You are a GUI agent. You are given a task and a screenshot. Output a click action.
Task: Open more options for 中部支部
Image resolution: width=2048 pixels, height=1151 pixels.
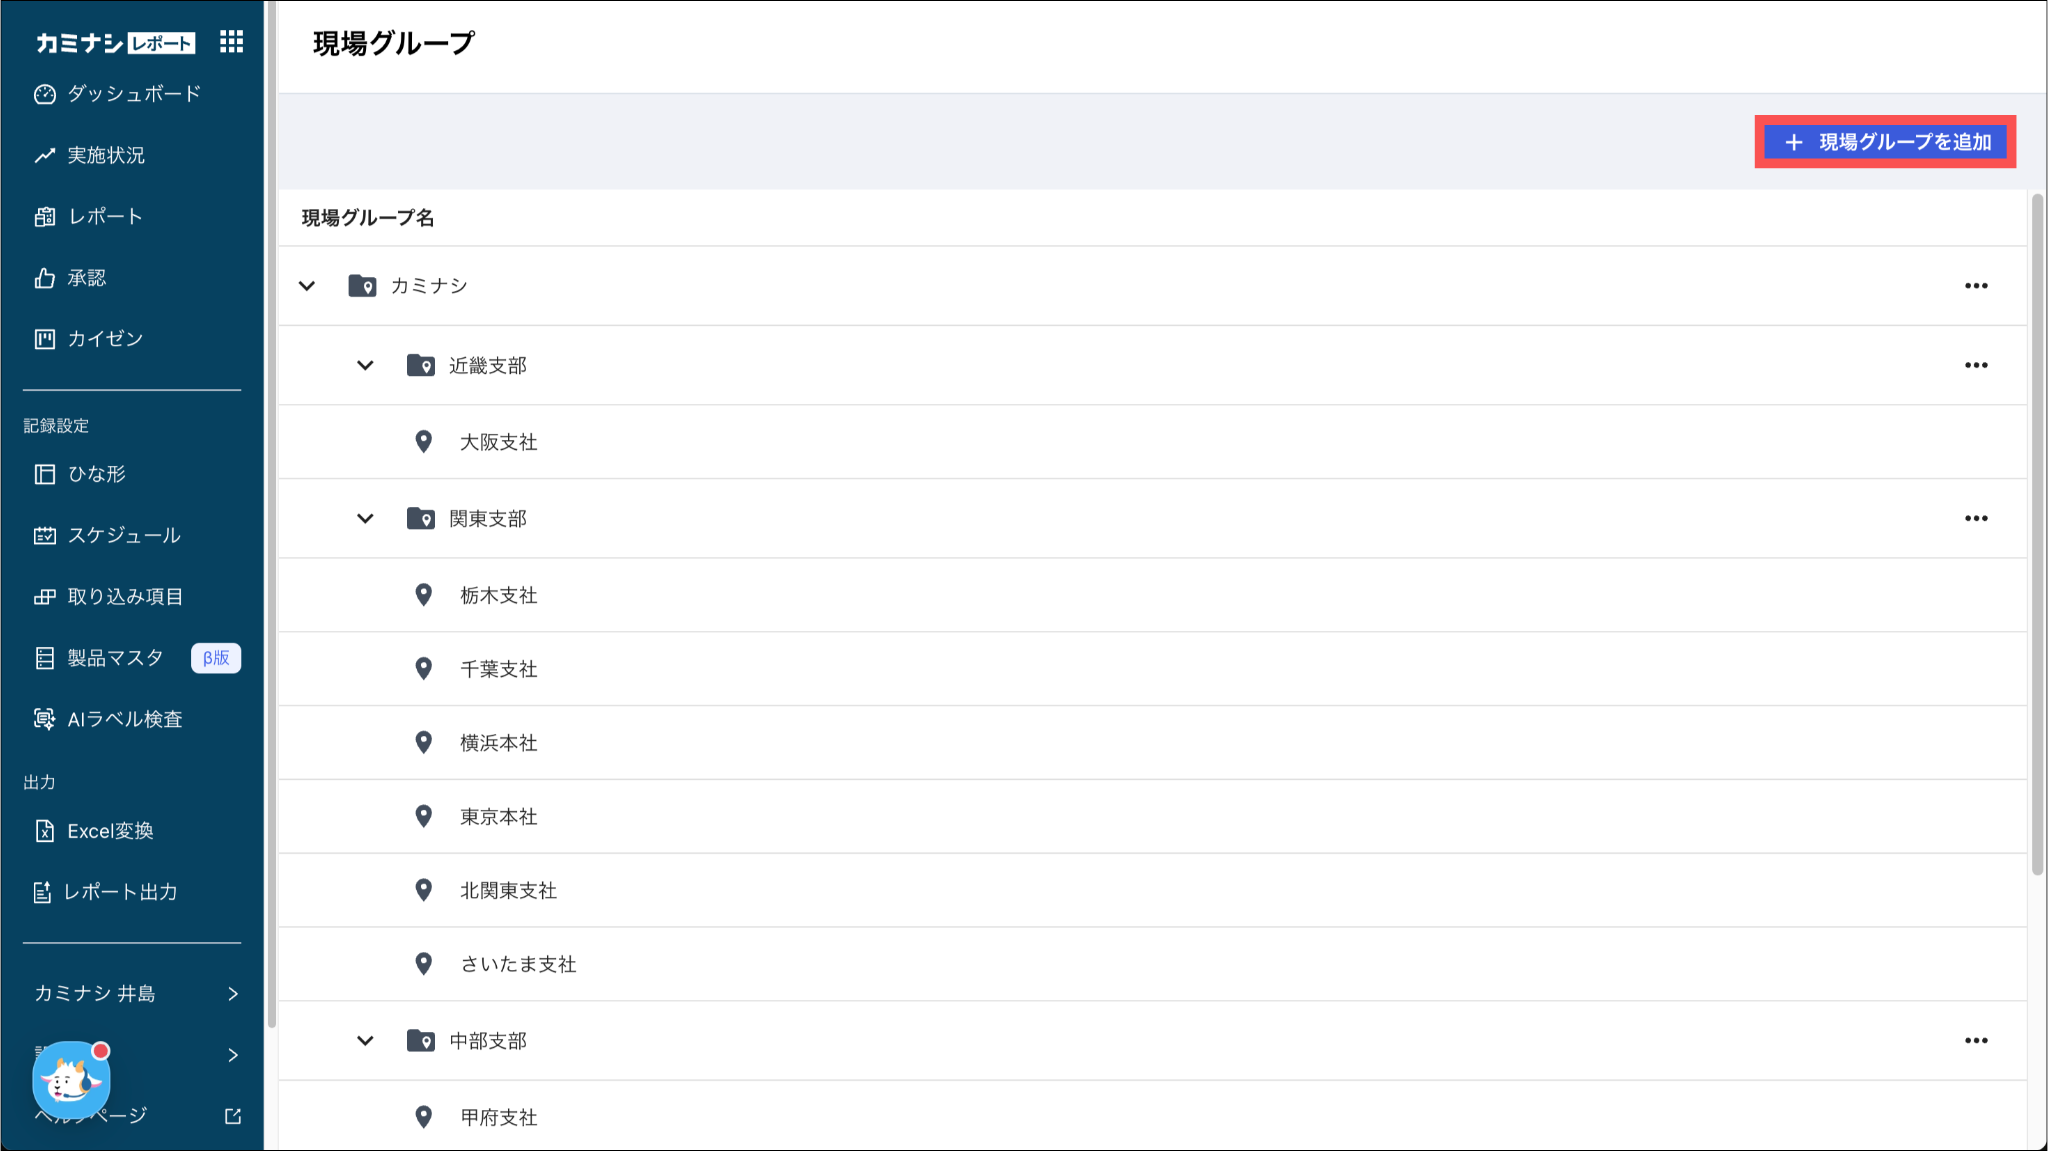point(1975,1040)
